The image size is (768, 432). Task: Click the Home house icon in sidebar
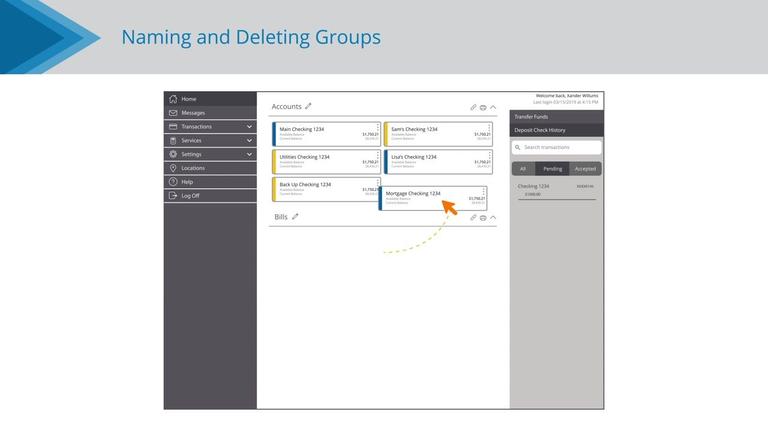pos(173,99)
